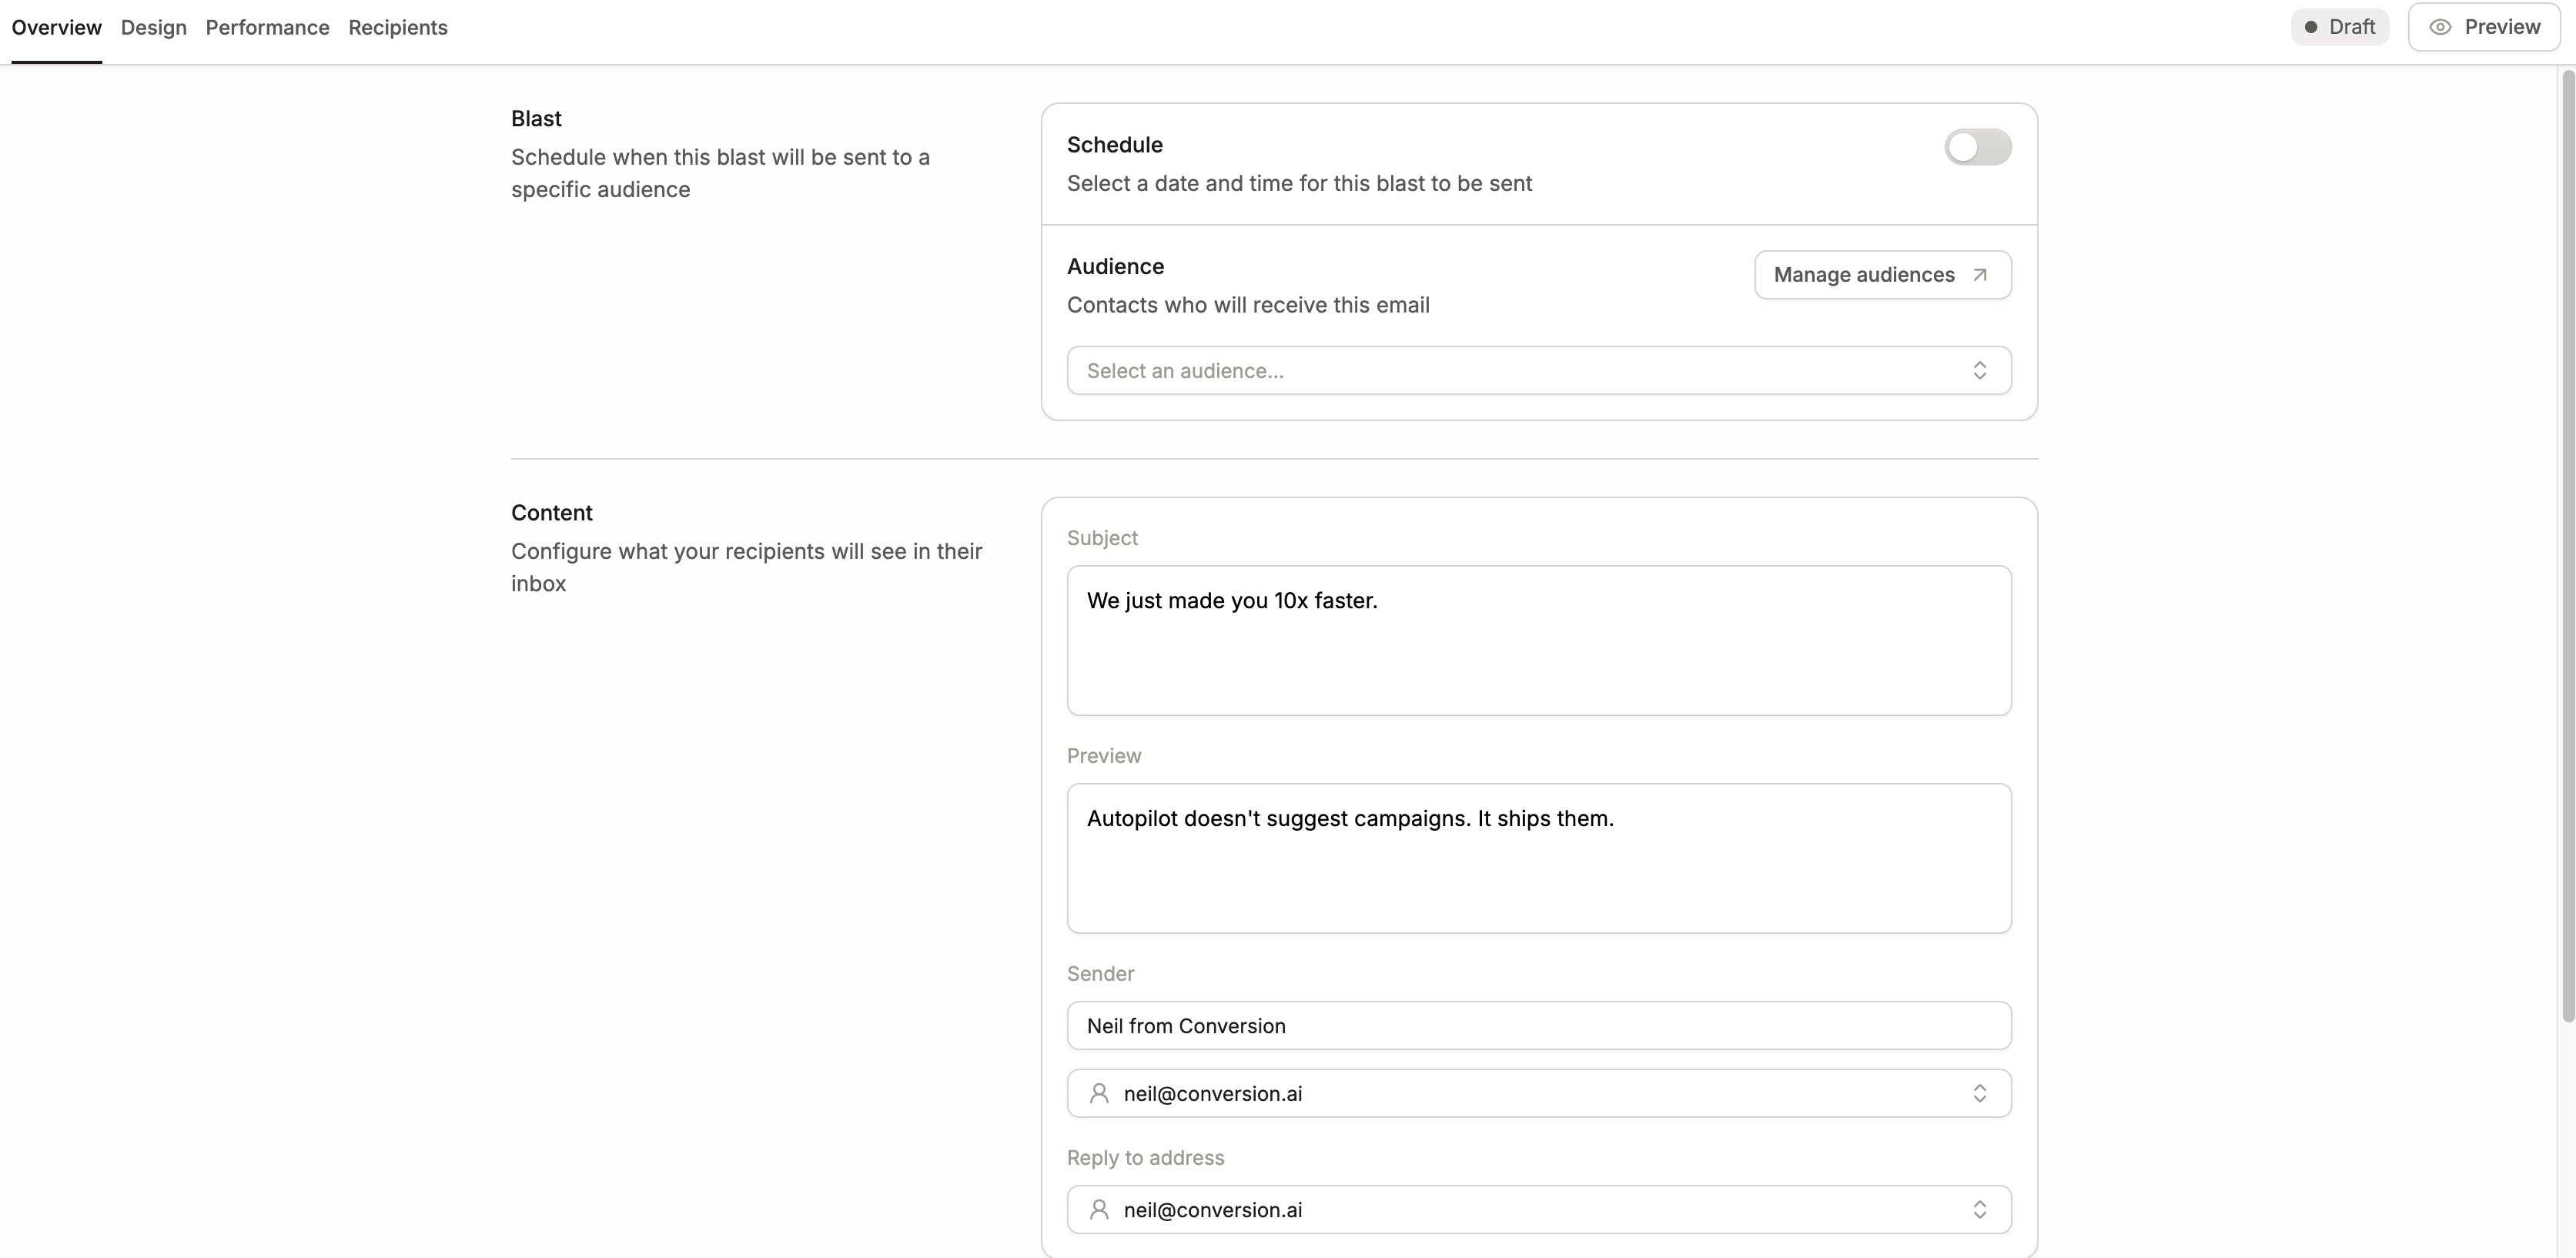
Task: Click chevron arrows on Sender email selector
Action: click(1979, 1094)
